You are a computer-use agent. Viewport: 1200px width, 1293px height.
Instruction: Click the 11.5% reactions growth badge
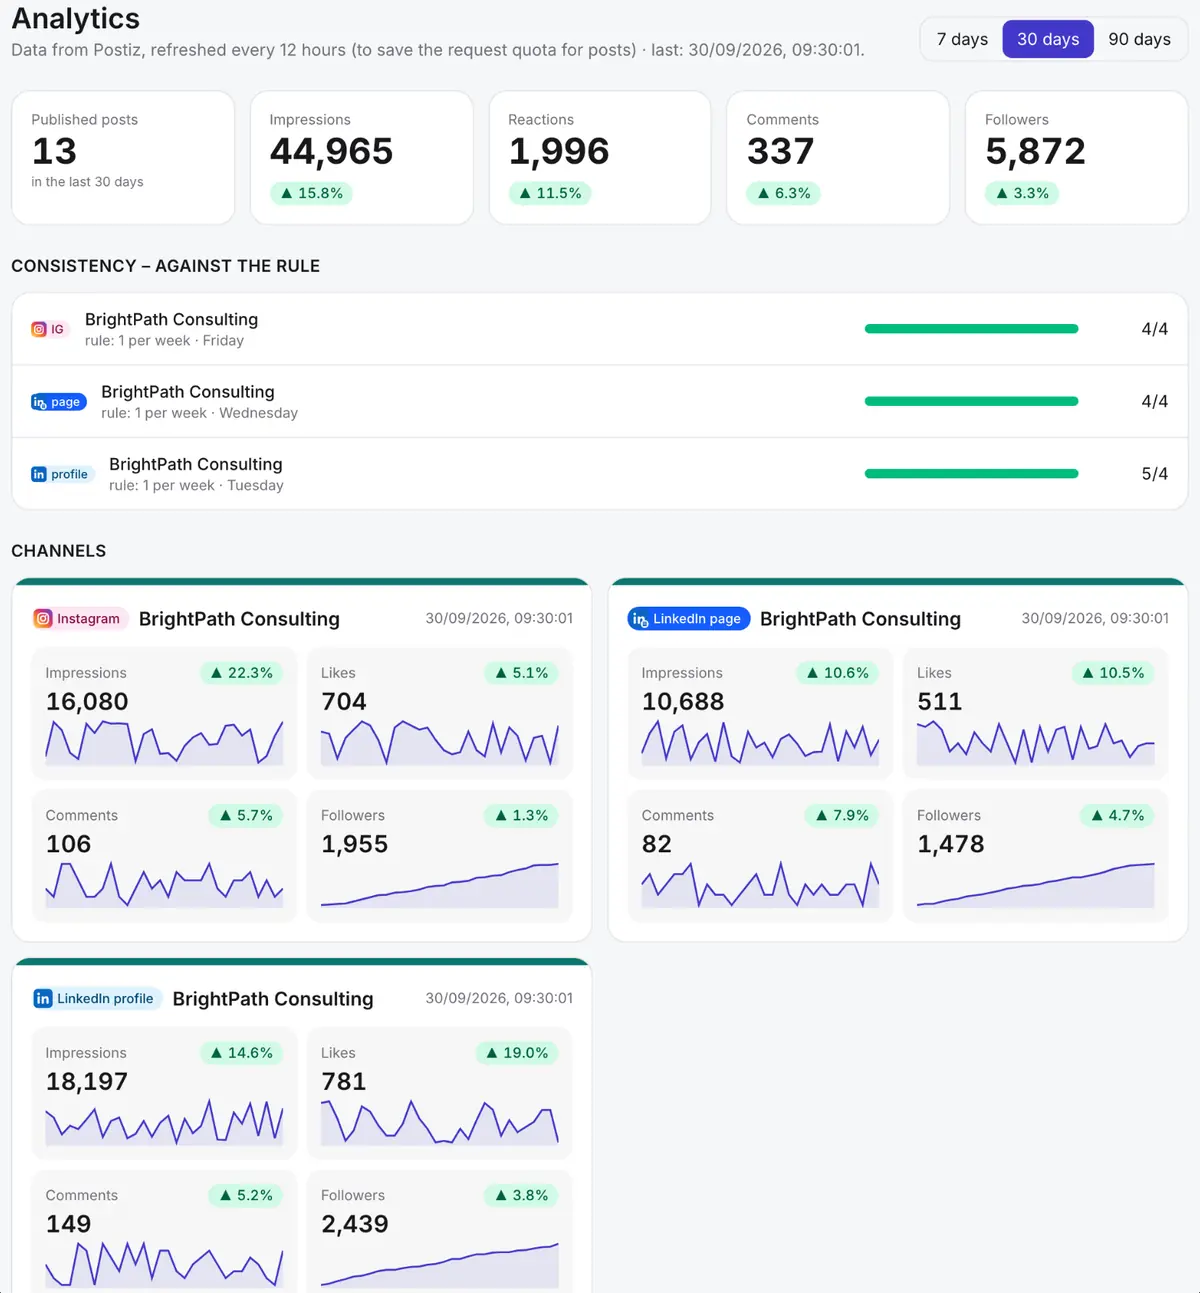point(550,193)
